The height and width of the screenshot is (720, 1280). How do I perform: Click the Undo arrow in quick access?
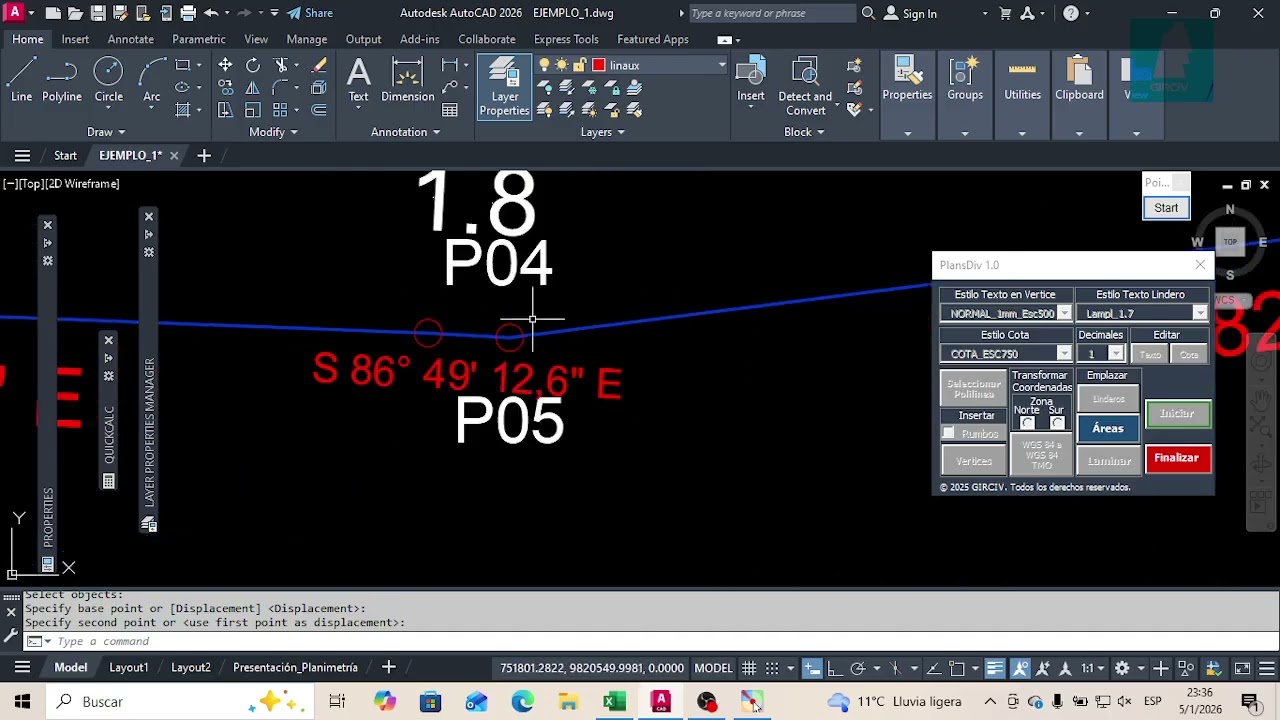211,13
